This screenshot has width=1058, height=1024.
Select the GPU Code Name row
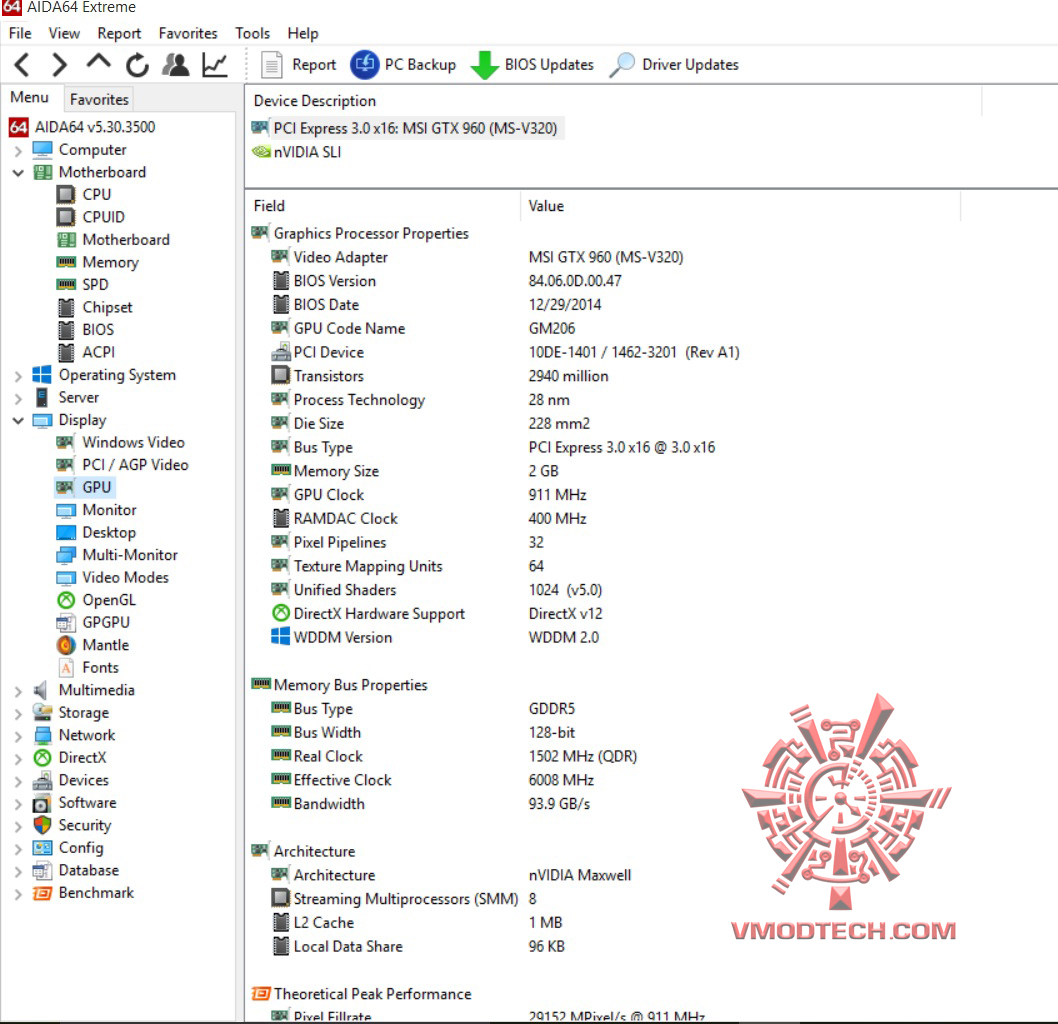click(423, 329)
